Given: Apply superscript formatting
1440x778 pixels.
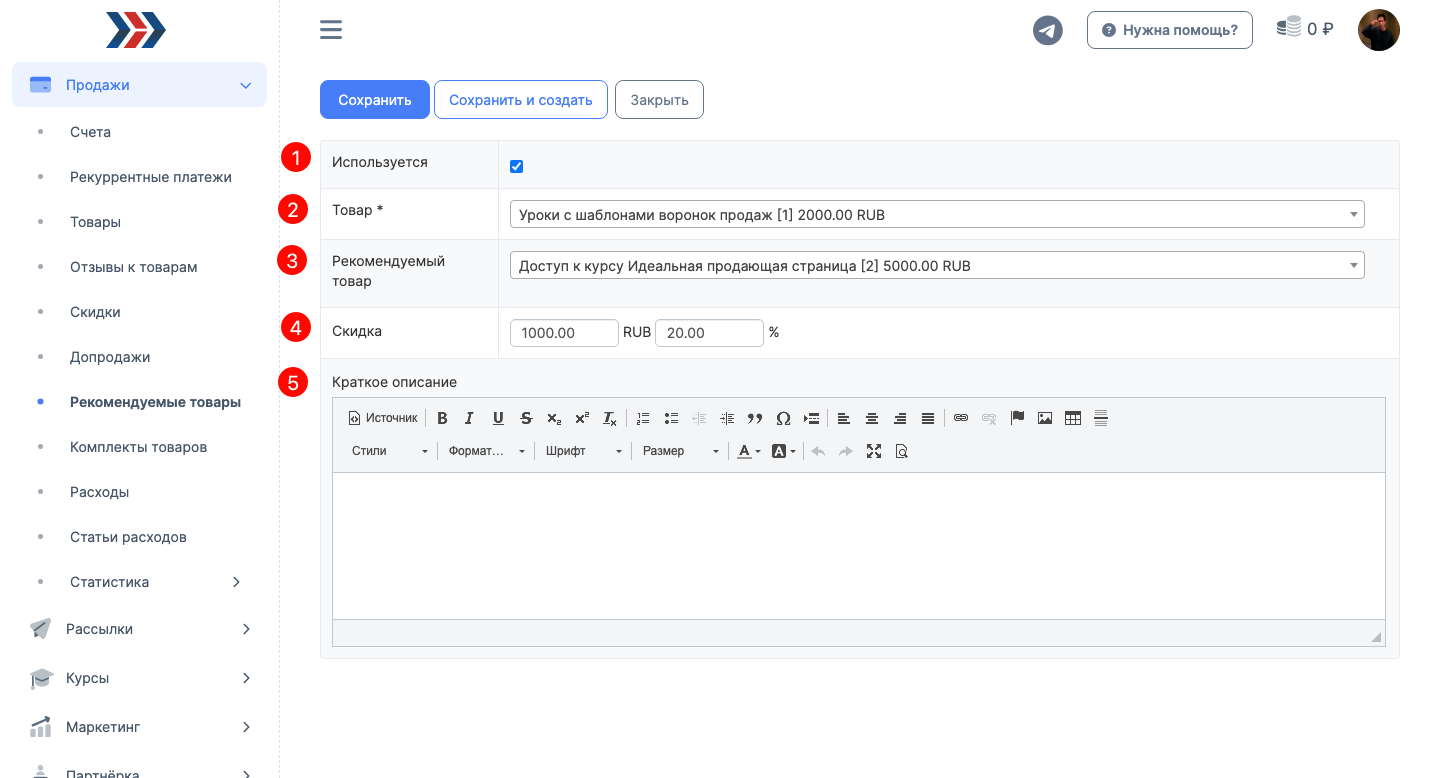Looking at the screenshot, I should tap(581, 418).
